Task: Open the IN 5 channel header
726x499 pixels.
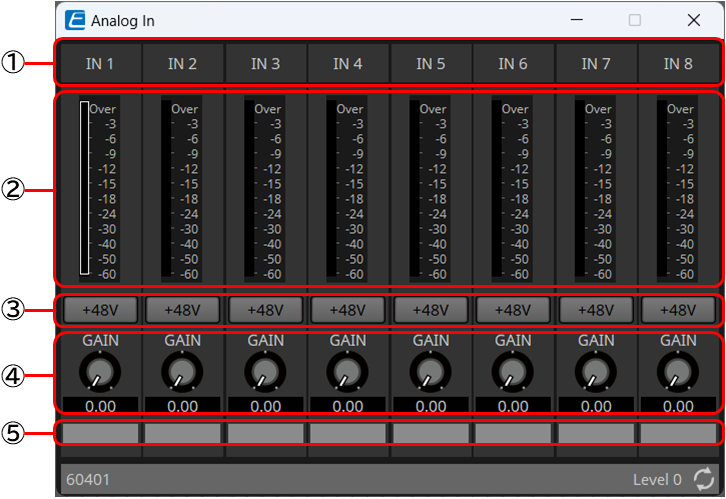Action: point(431,63)
